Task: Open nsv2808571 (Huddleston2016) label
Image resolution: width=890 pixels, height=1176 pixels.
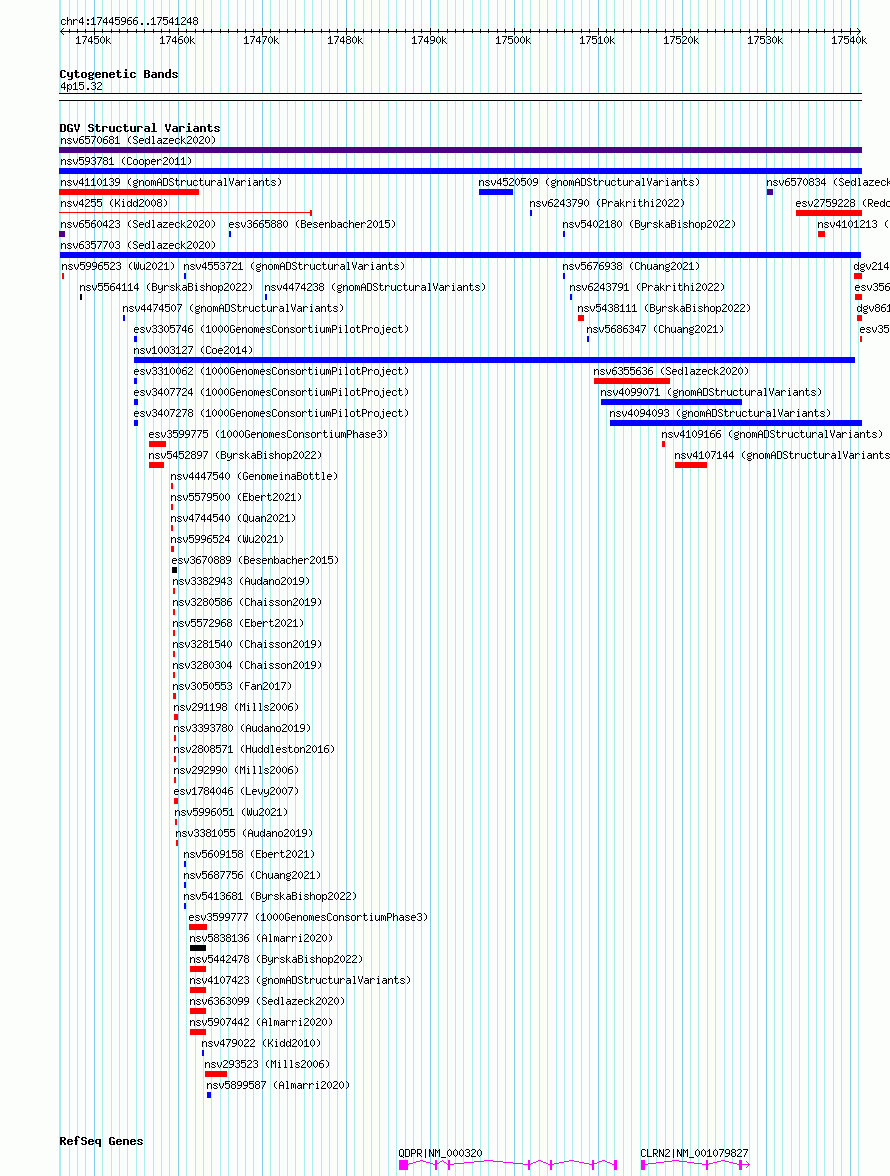Action: [x=254, y=749]
